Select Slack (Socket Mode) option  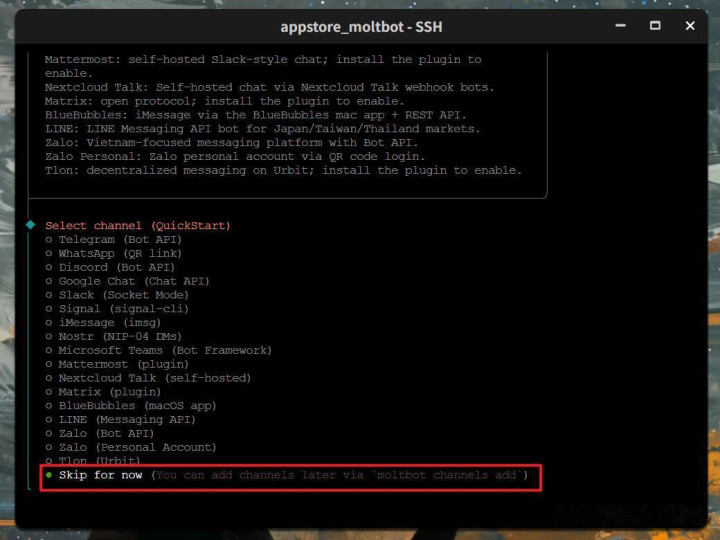coord(117,295)
